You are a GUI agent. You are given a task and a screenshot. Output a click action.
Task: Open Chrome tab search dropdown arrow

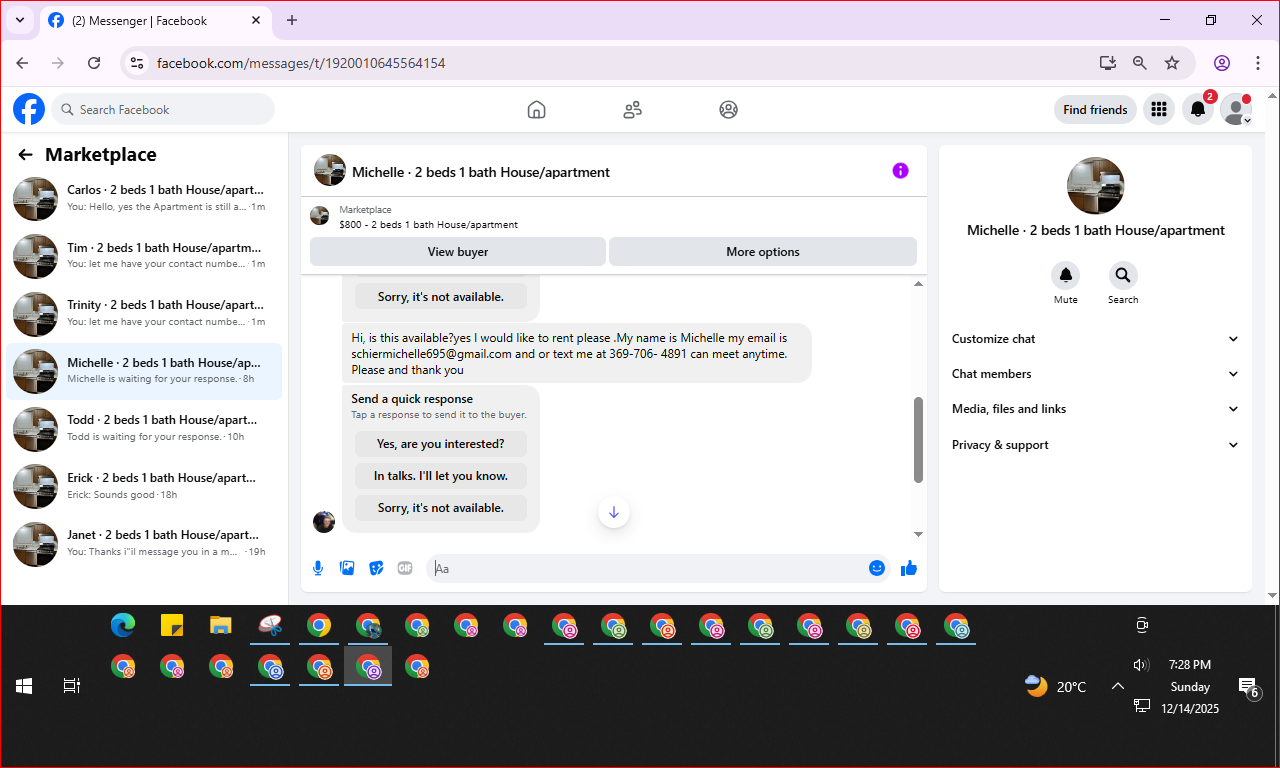(x=19, y=20)
